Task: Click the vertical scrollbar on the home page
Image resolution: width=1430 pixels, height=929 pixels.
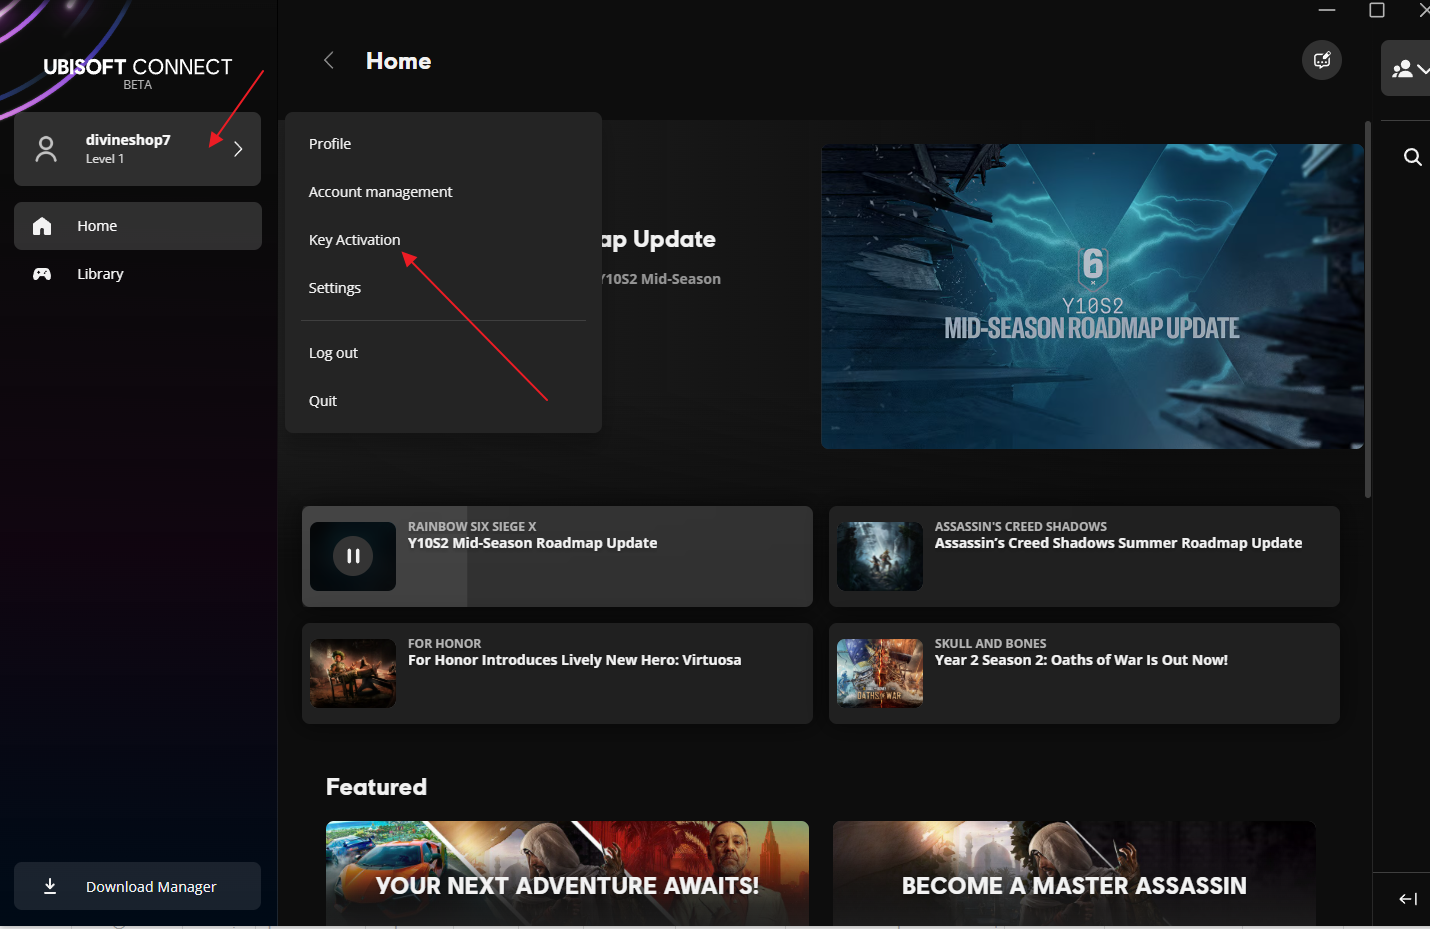Action: 1367,310
